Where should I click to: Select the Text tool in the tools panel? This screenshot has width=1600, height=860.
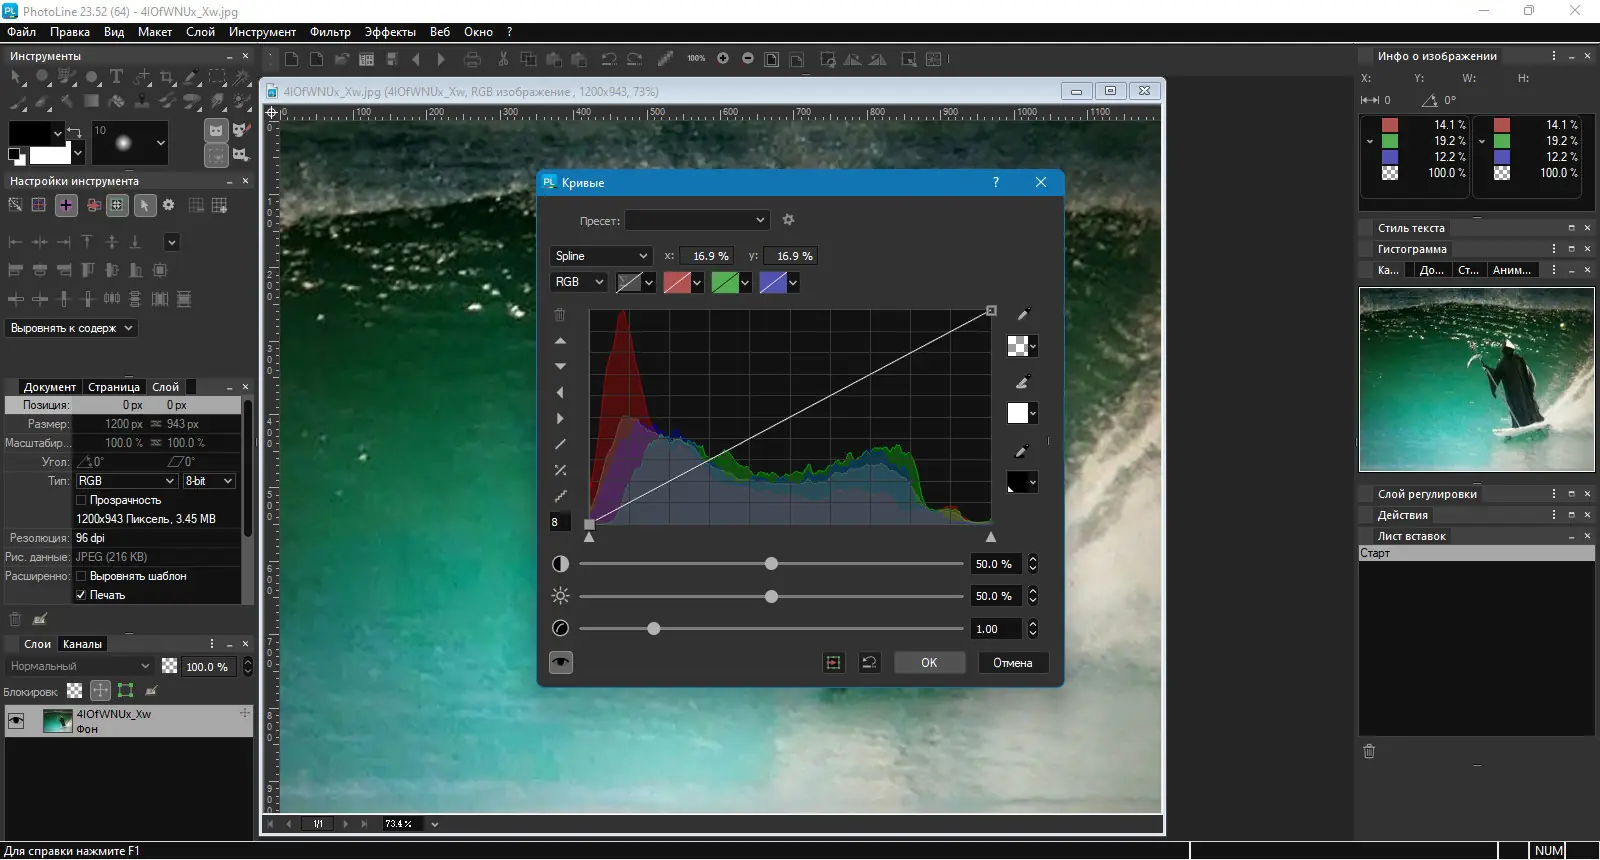[116, 76]
